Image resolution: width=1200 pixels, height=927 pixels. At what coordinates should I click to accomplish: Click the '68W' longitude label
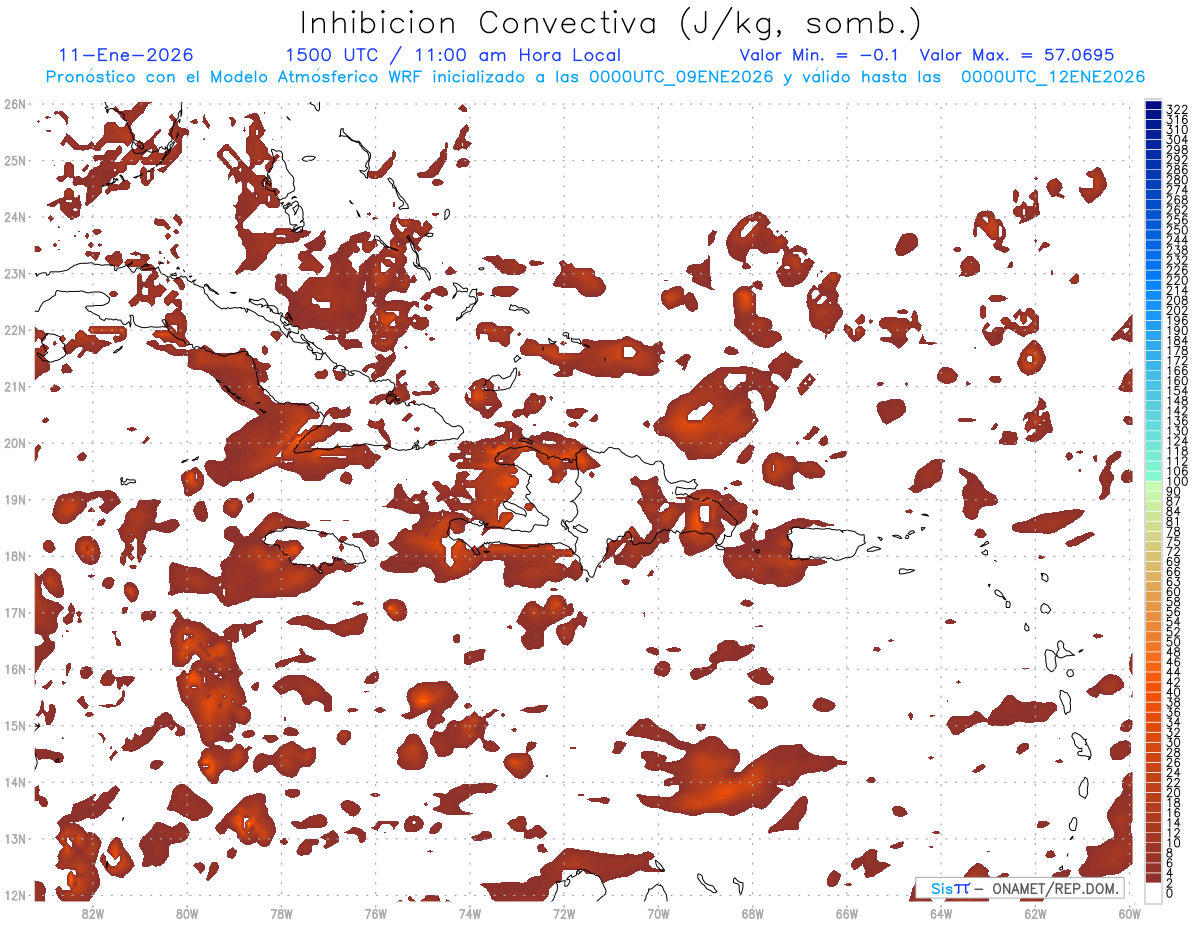coord(753,914)
